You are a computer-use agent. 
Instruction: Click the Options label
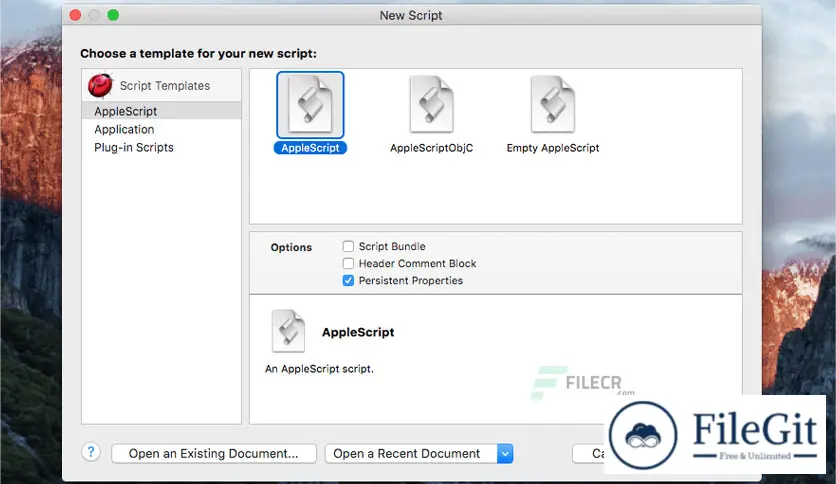click(291, 247)
